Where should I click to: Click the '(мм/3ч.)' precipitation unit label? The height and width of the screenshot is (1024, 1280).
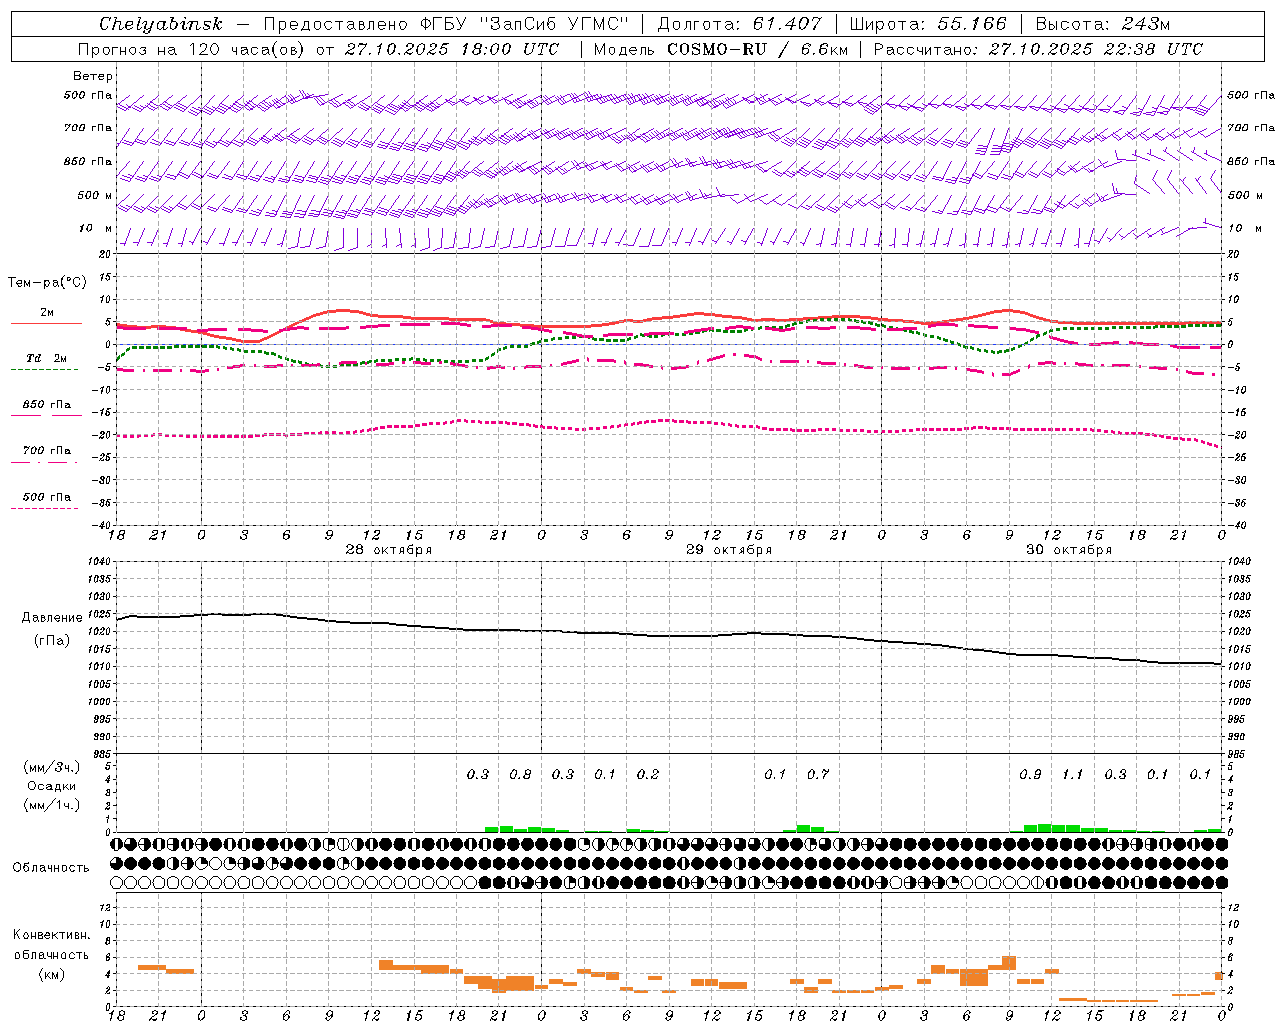[52, 767]
